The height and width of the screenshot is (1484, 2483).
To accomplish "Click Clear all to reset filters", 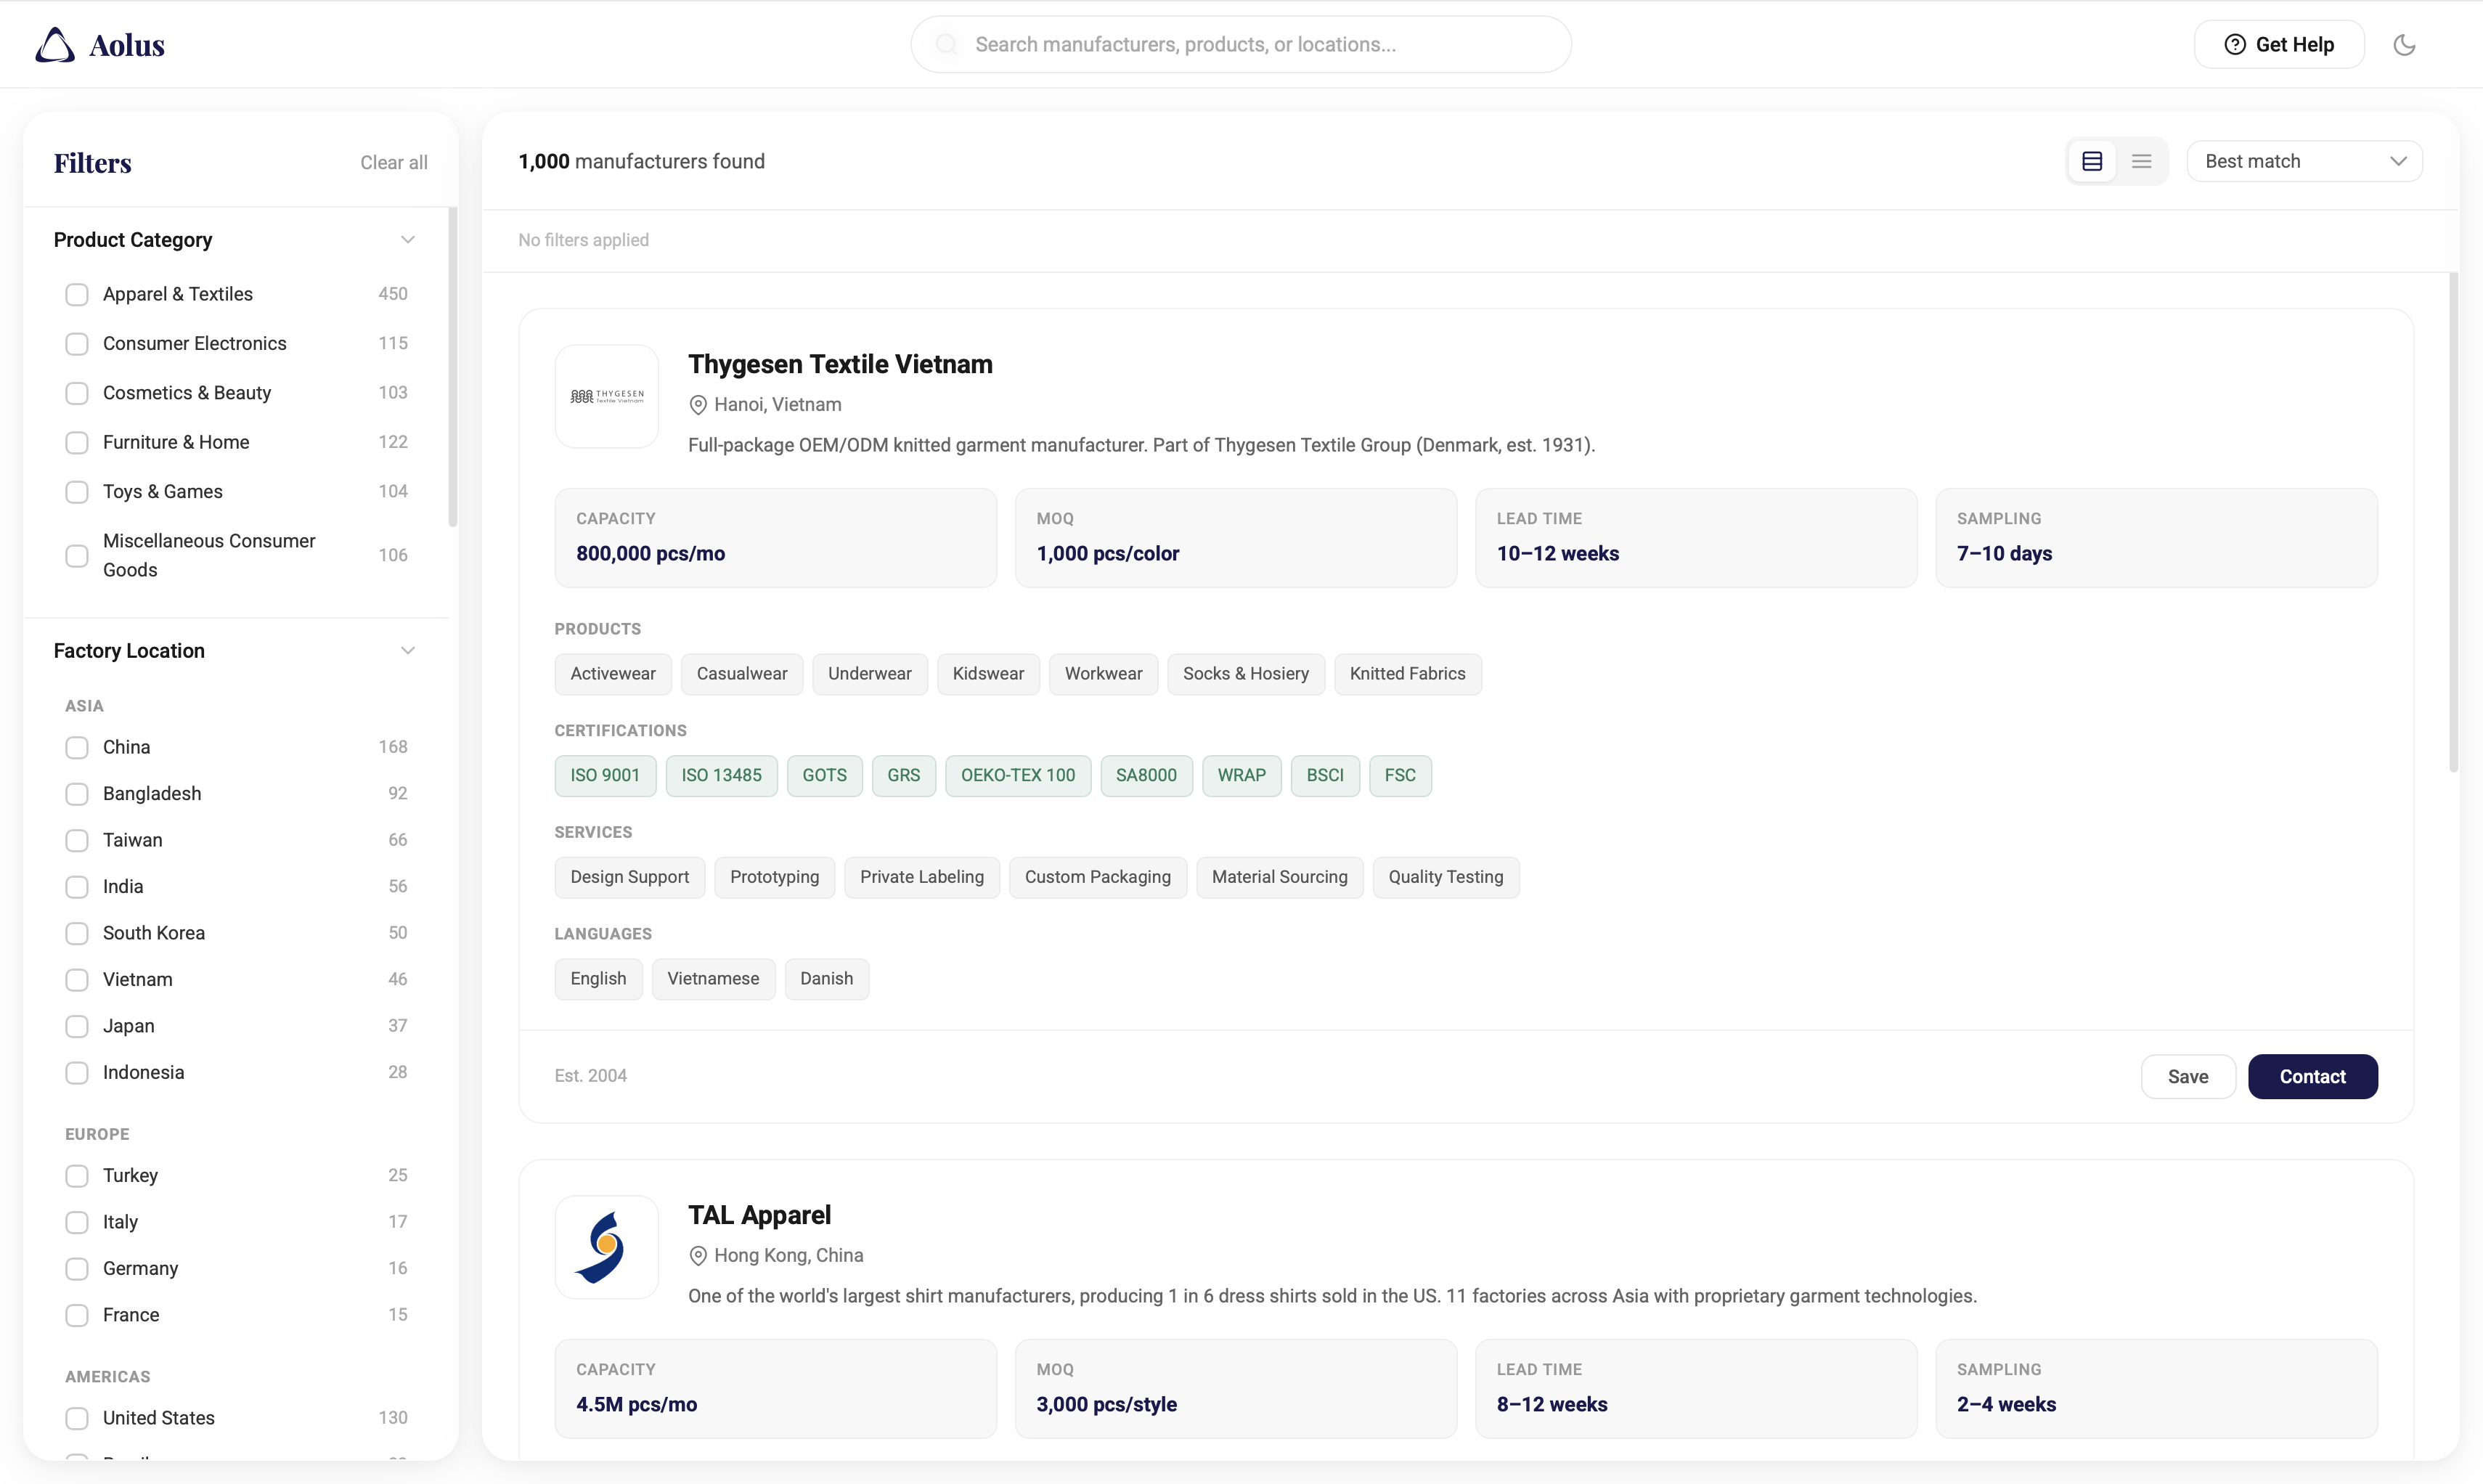I will point(393,162).
